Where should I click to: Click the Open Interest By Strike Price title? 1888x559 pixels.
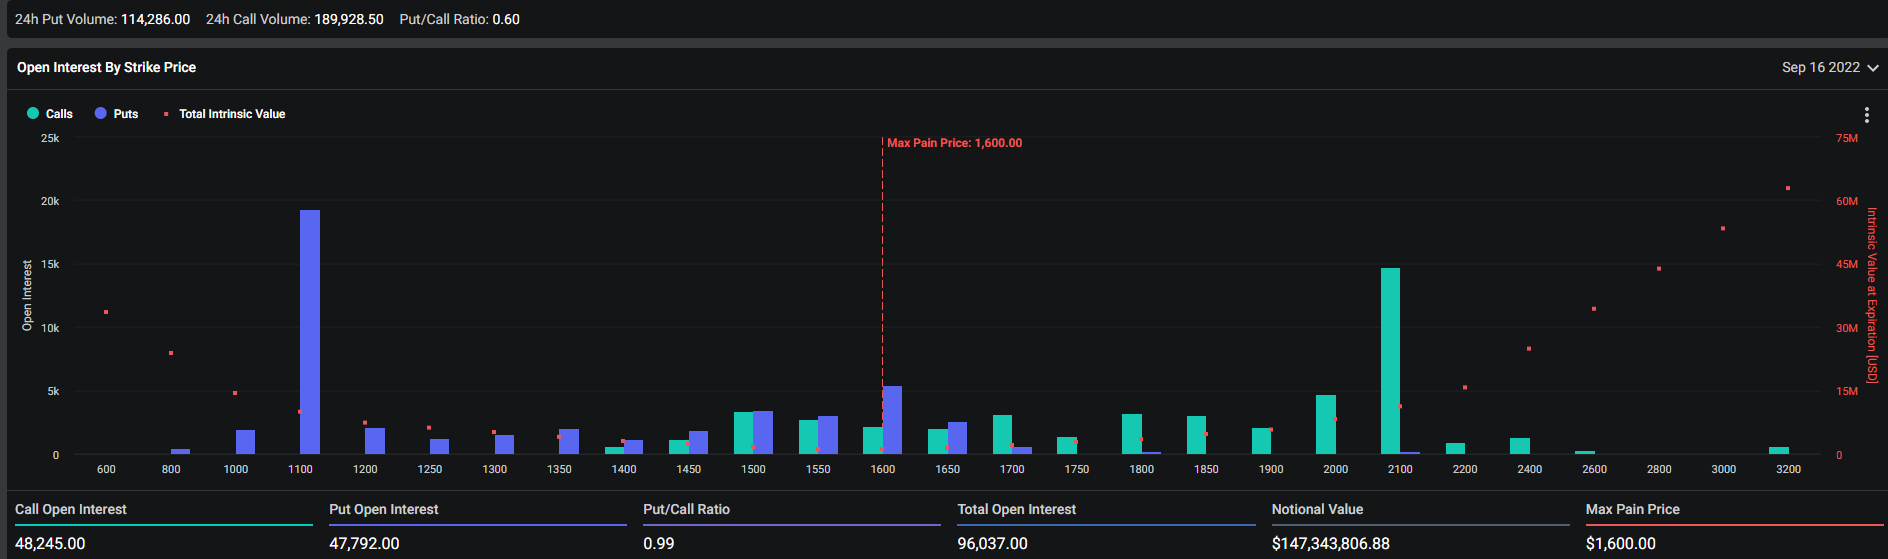106,68
